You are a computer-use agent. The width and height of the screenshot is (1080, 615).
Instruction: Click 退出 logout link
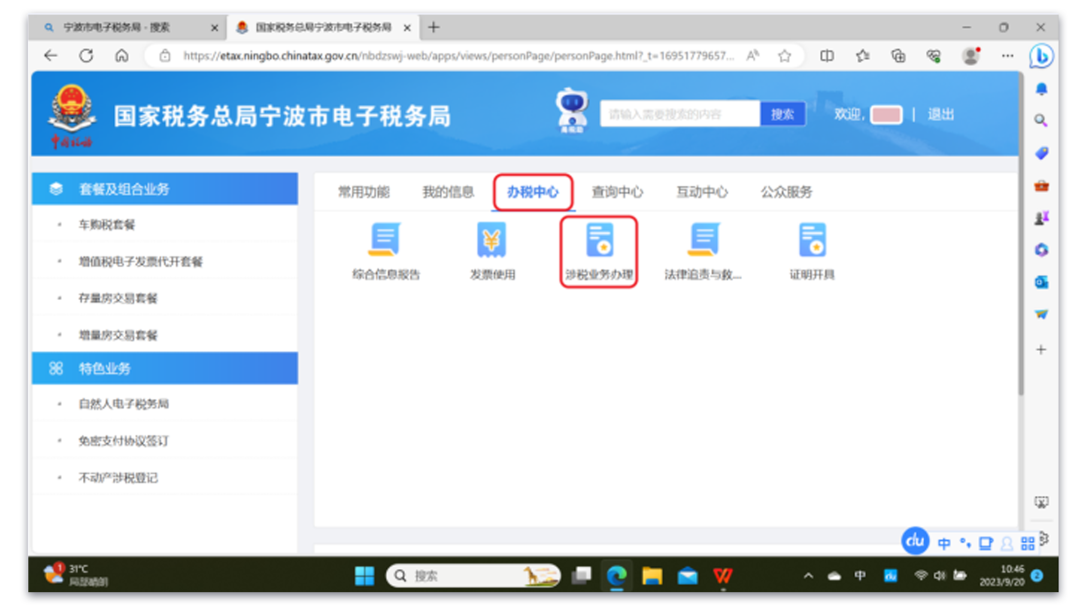(x=941, y=115)
